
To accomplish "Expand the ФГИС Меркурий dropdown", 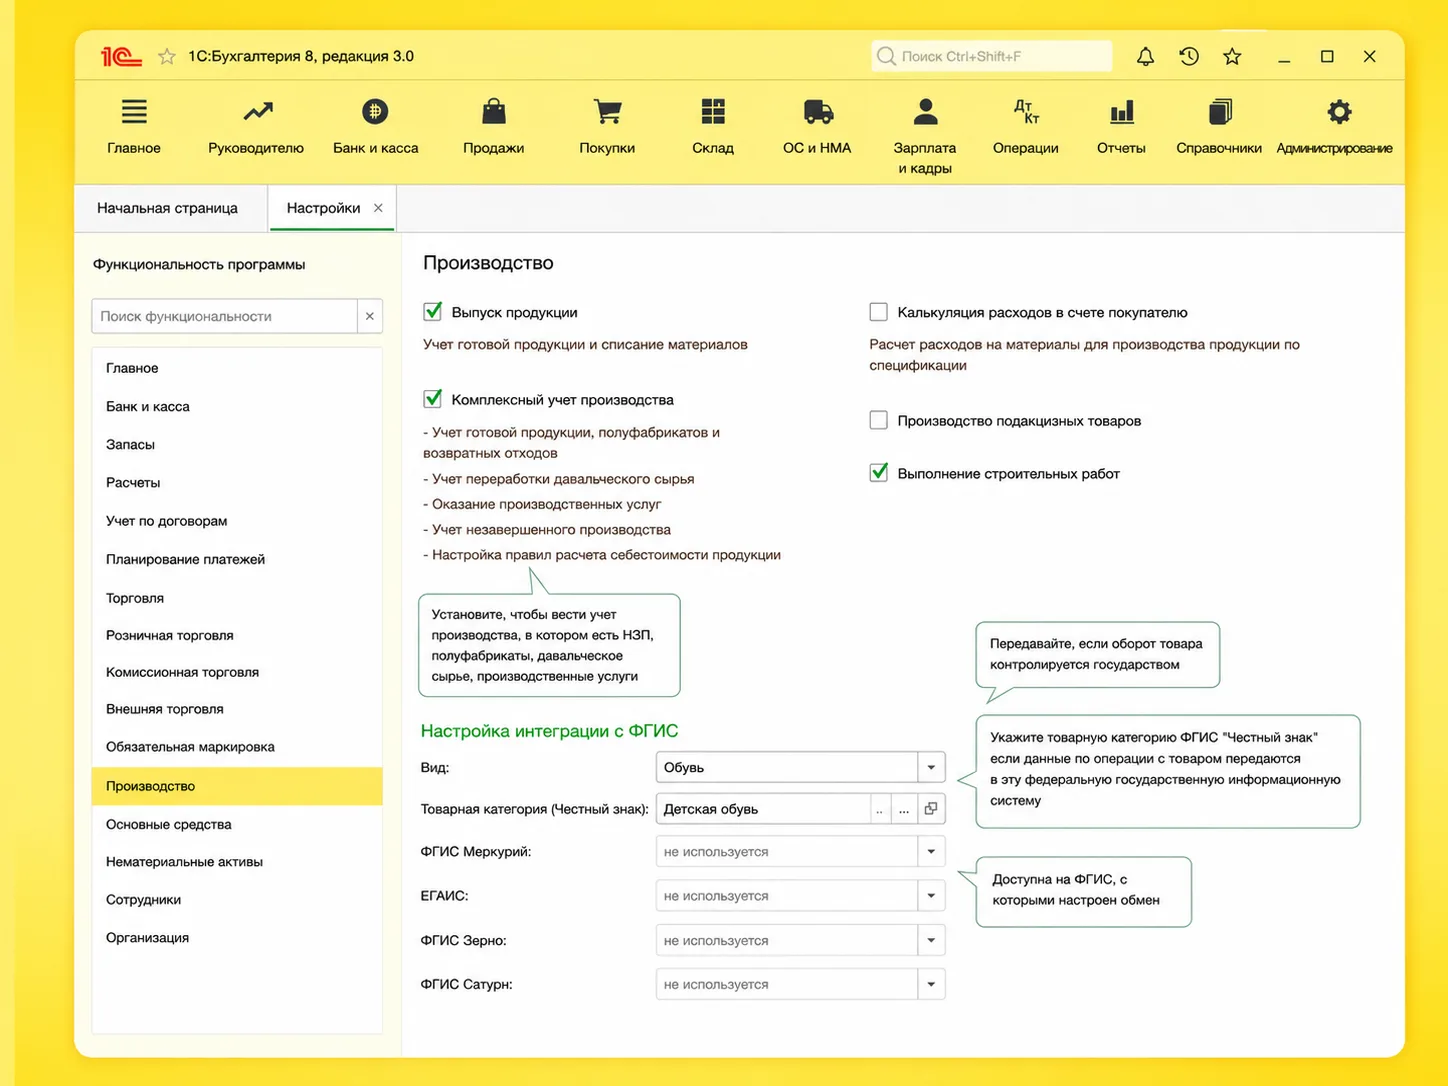I will coord(931,852).
